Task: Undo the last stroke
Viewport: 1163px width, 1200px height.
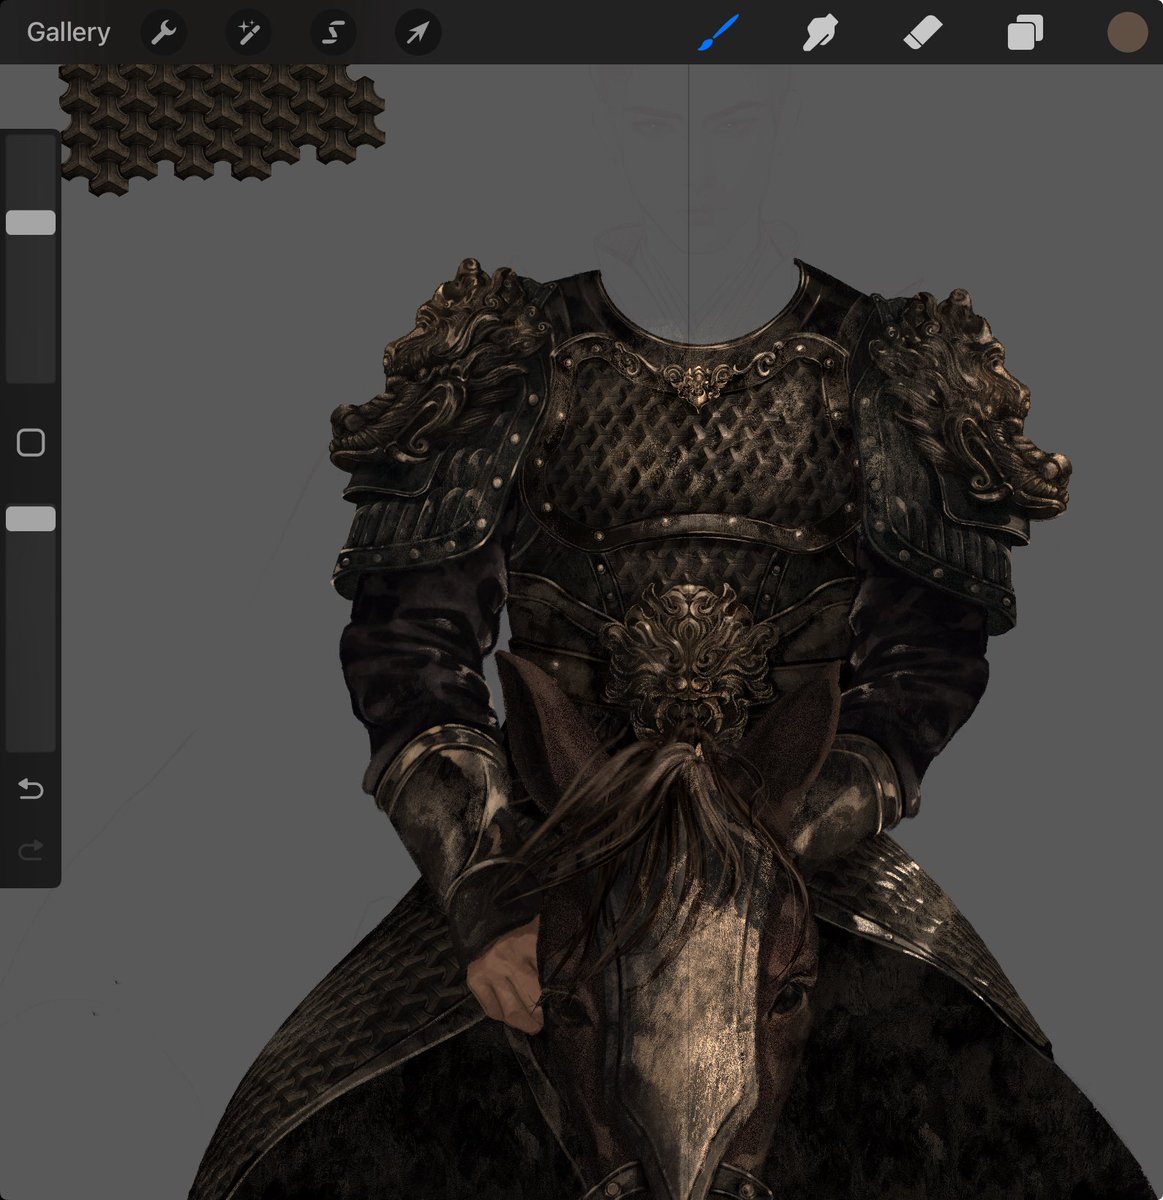Action: pyautogui.click(x=31, y=790)
